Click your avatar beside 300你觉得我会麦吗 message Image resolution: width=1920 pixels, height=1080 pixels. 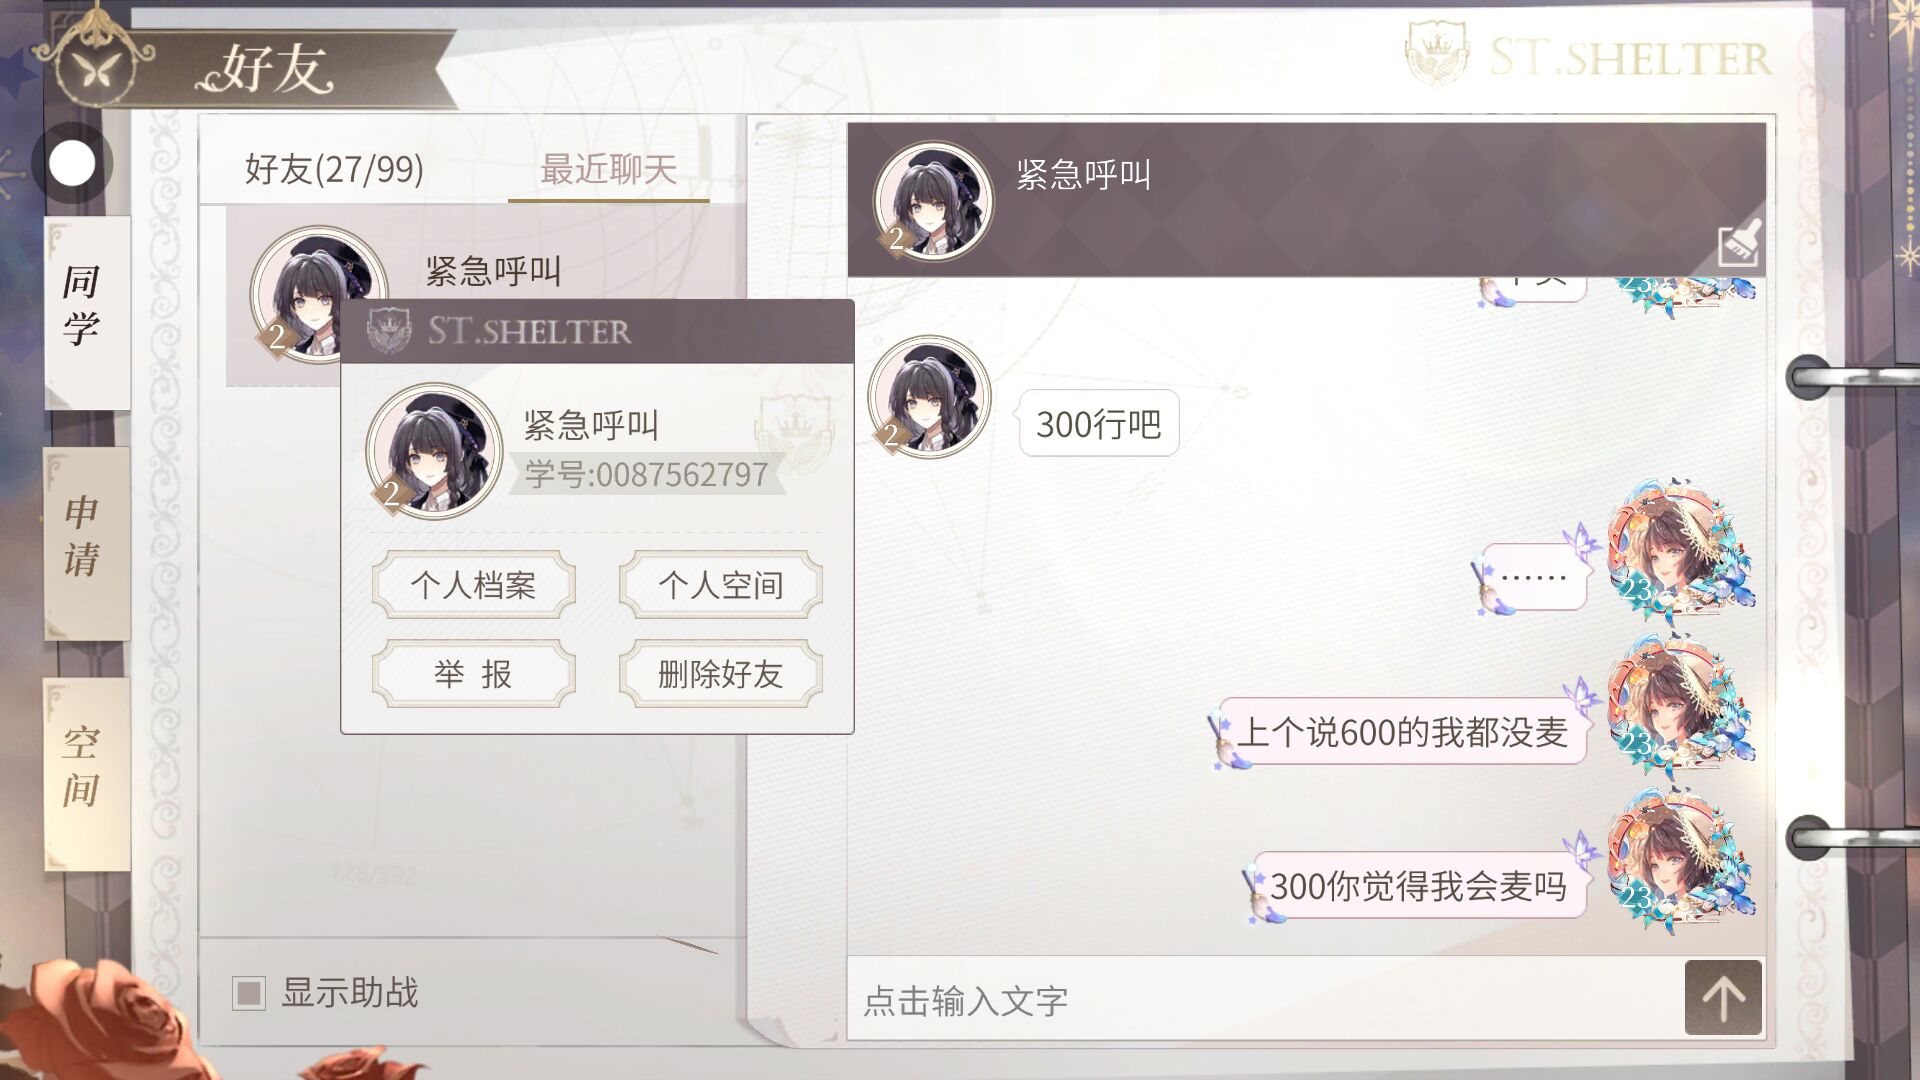click(1680, 860)
